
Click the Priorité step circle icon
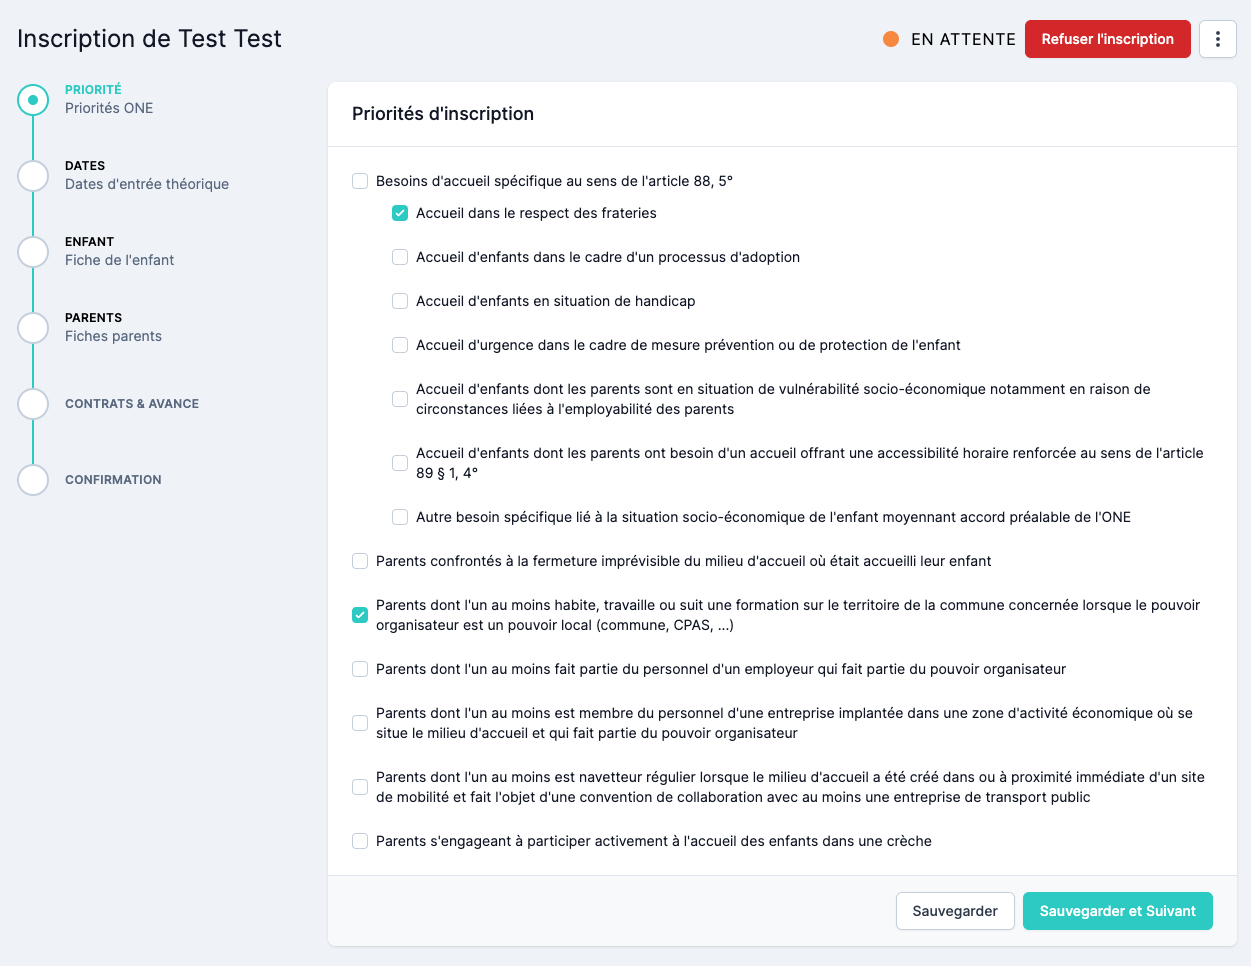tap(33, 100)
